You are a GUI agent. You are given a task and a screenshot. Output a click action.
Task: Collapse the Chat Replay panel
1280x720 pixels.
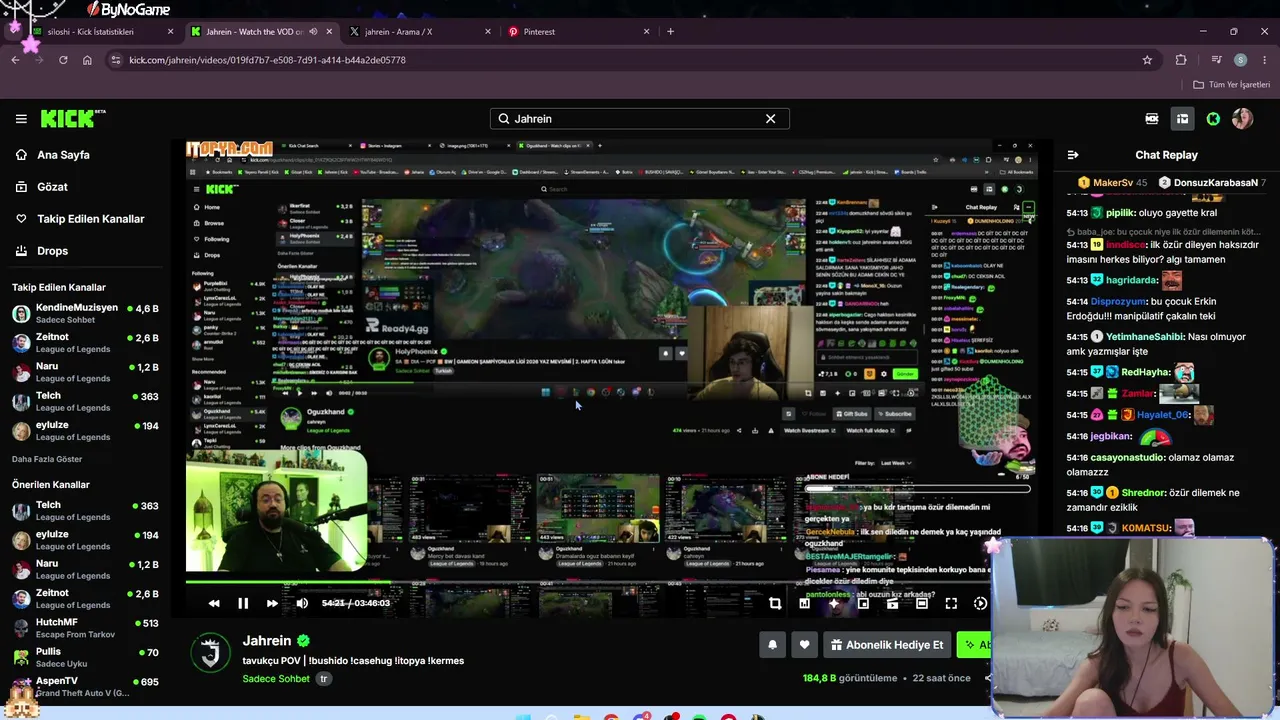click(1073, 155)
